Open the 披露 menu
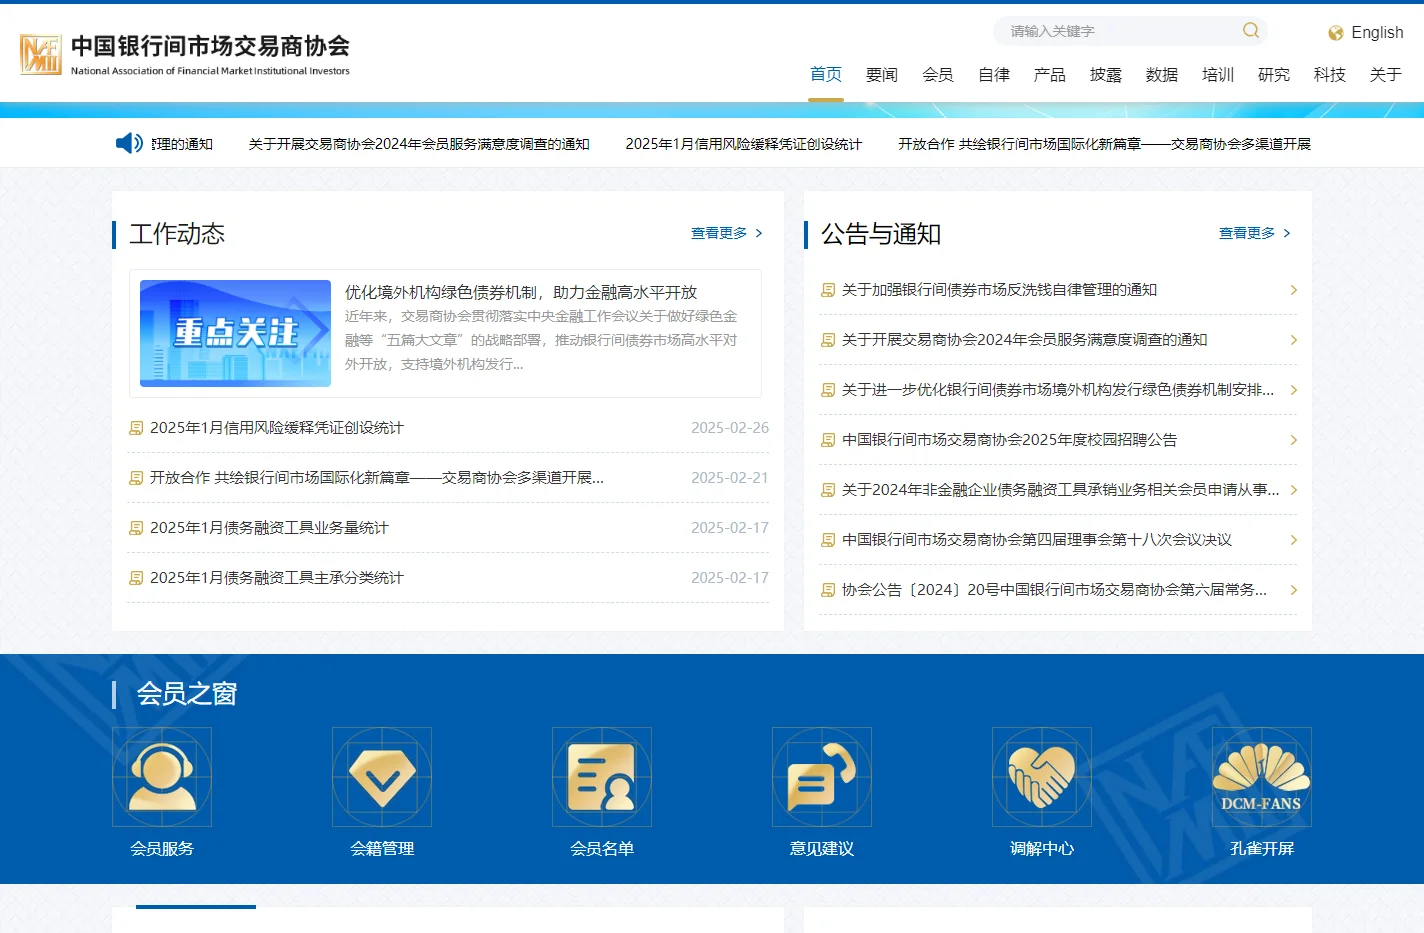 pyautogui.click(x=1106, y=74)
